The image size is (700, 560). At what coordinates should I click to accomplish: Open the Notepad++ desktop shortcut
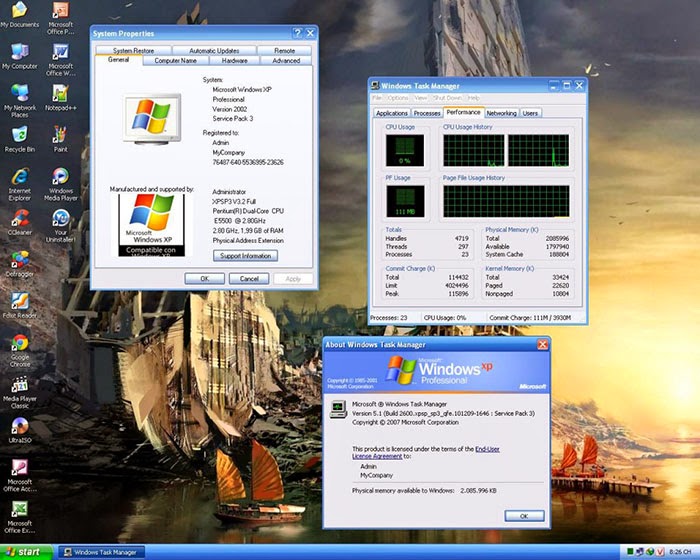(x=60, y=93)
